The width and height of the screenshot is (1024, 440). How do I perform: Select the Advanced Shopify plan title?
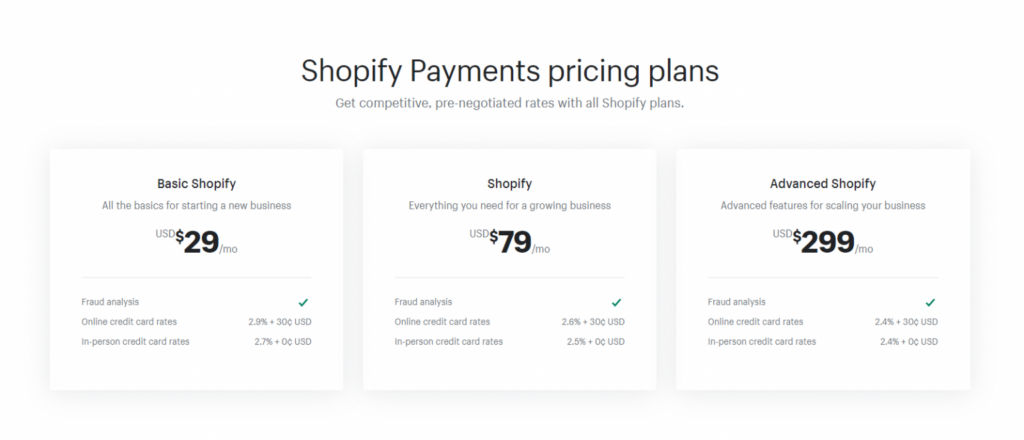(823, 183)
